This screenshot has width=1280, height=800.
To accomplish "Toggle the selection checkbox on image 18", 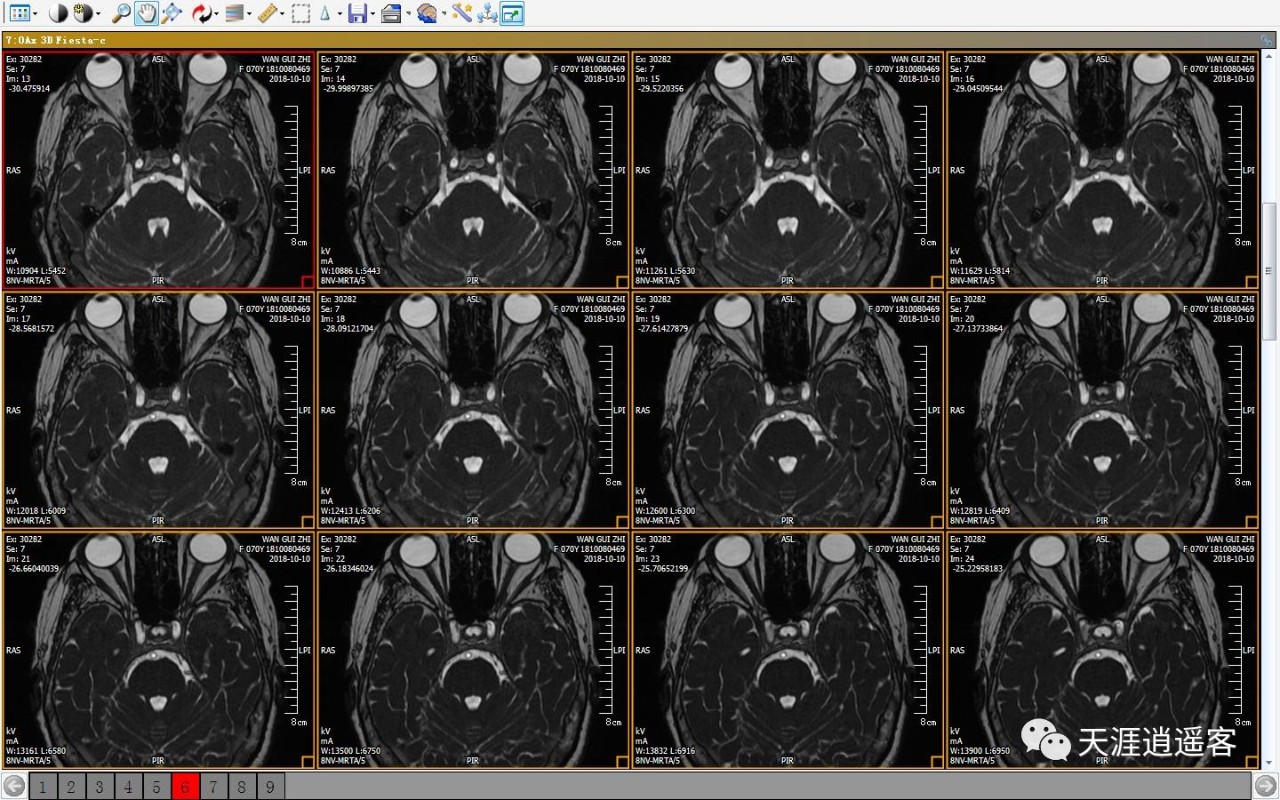I will click(x=622, y=521).
